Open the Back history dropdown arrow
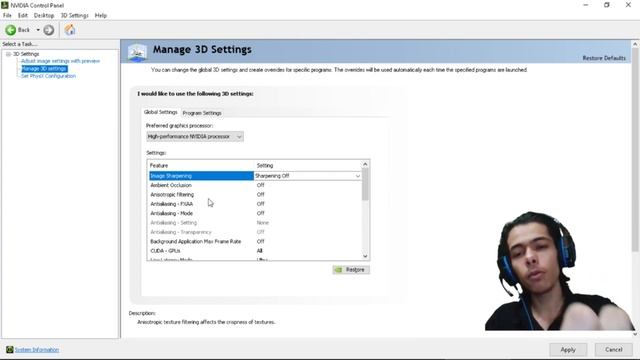Viewport: 640px width, 360px height. (38, 30)
